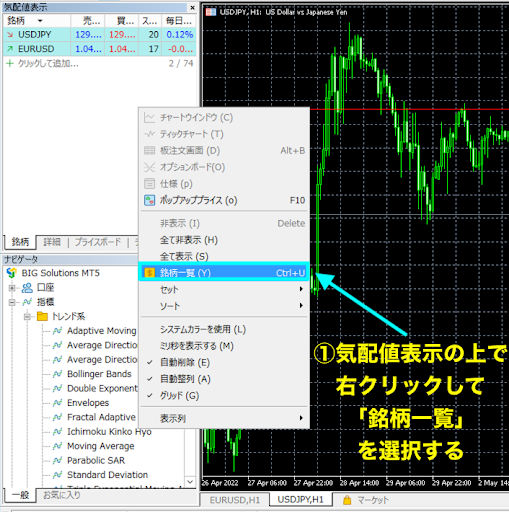Switch to the 詳細 tab

[52, 242]
